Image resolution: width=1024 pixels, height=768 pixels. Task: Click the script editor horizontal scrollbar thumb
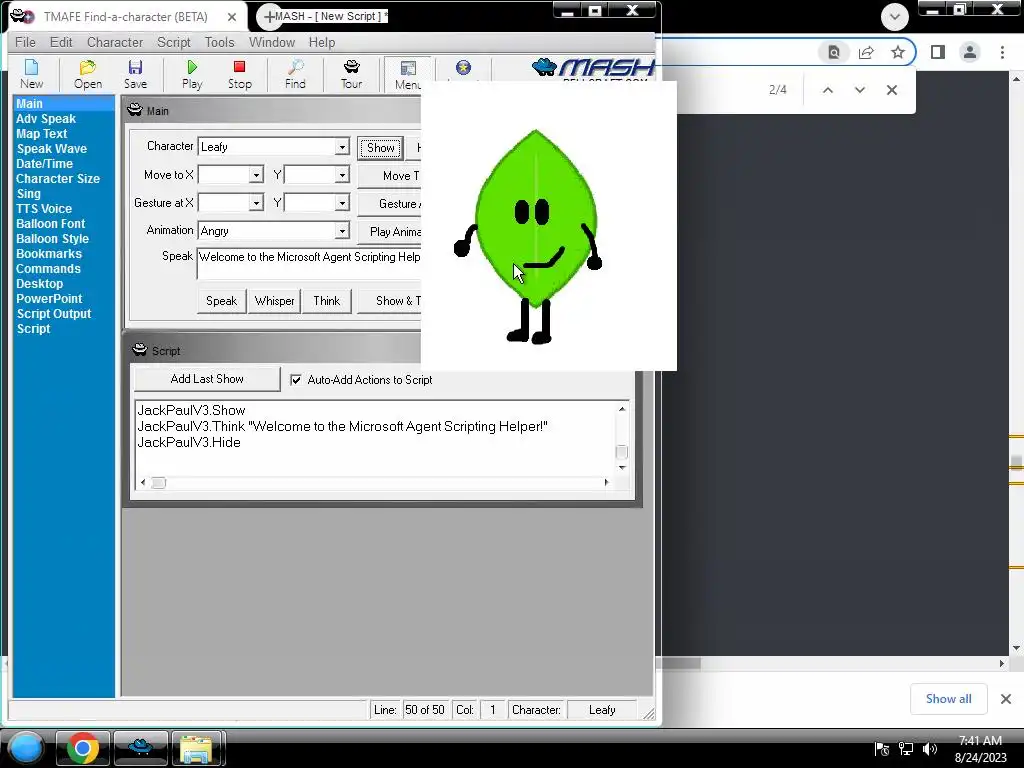[x=159, y=483]
